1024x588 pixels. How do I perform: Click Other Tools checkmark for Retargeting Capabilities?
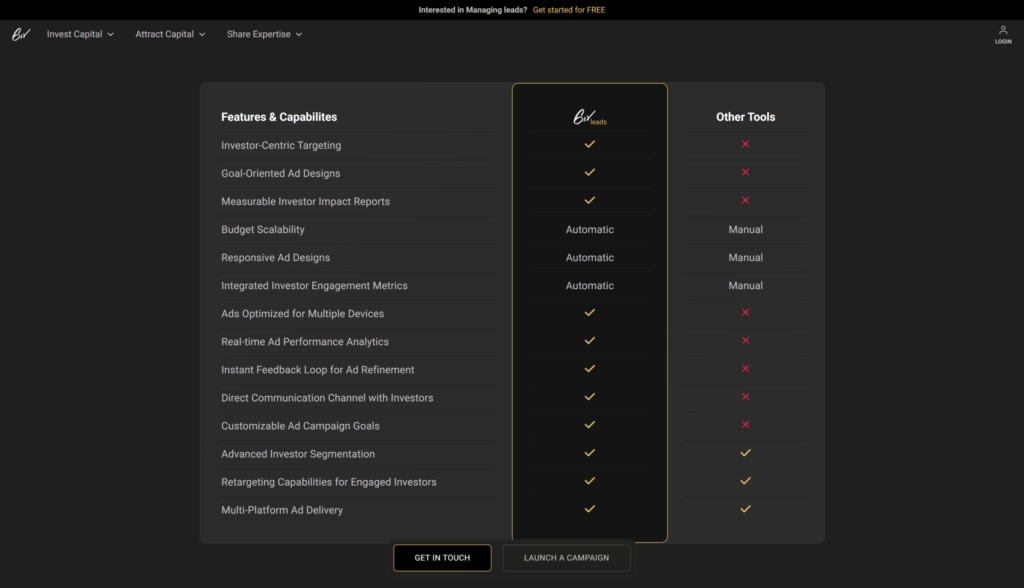tap(745, 481)
